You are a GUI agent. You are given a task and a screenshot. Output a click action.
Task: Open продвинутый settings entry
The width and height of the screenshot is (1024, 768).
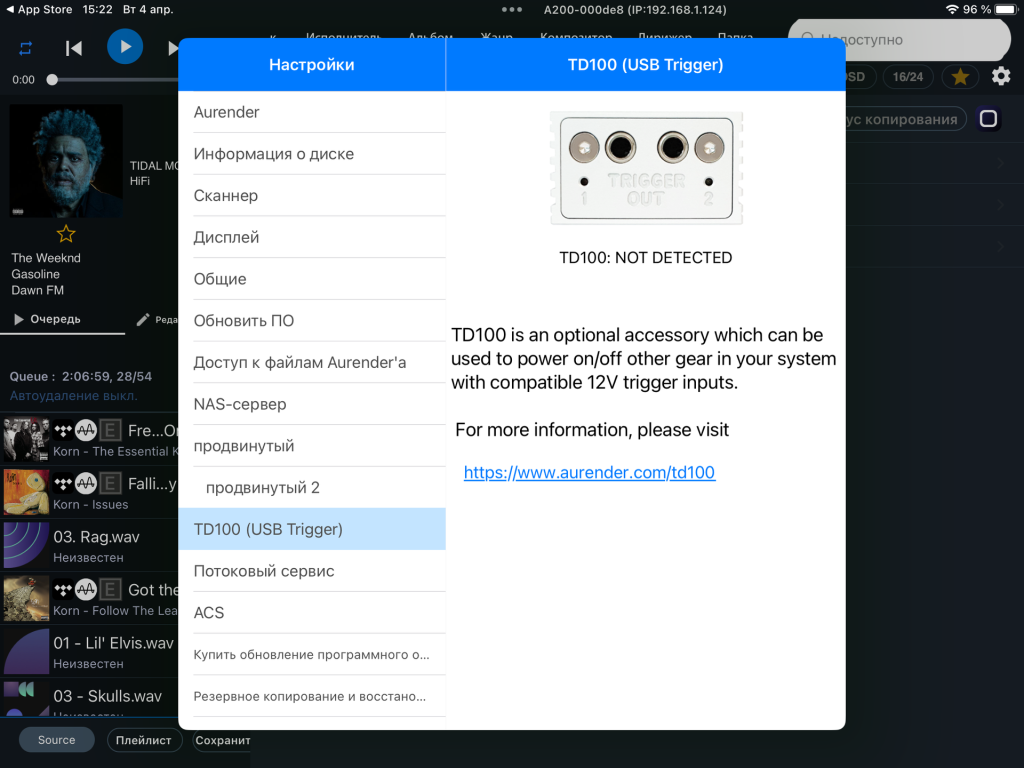312,447
